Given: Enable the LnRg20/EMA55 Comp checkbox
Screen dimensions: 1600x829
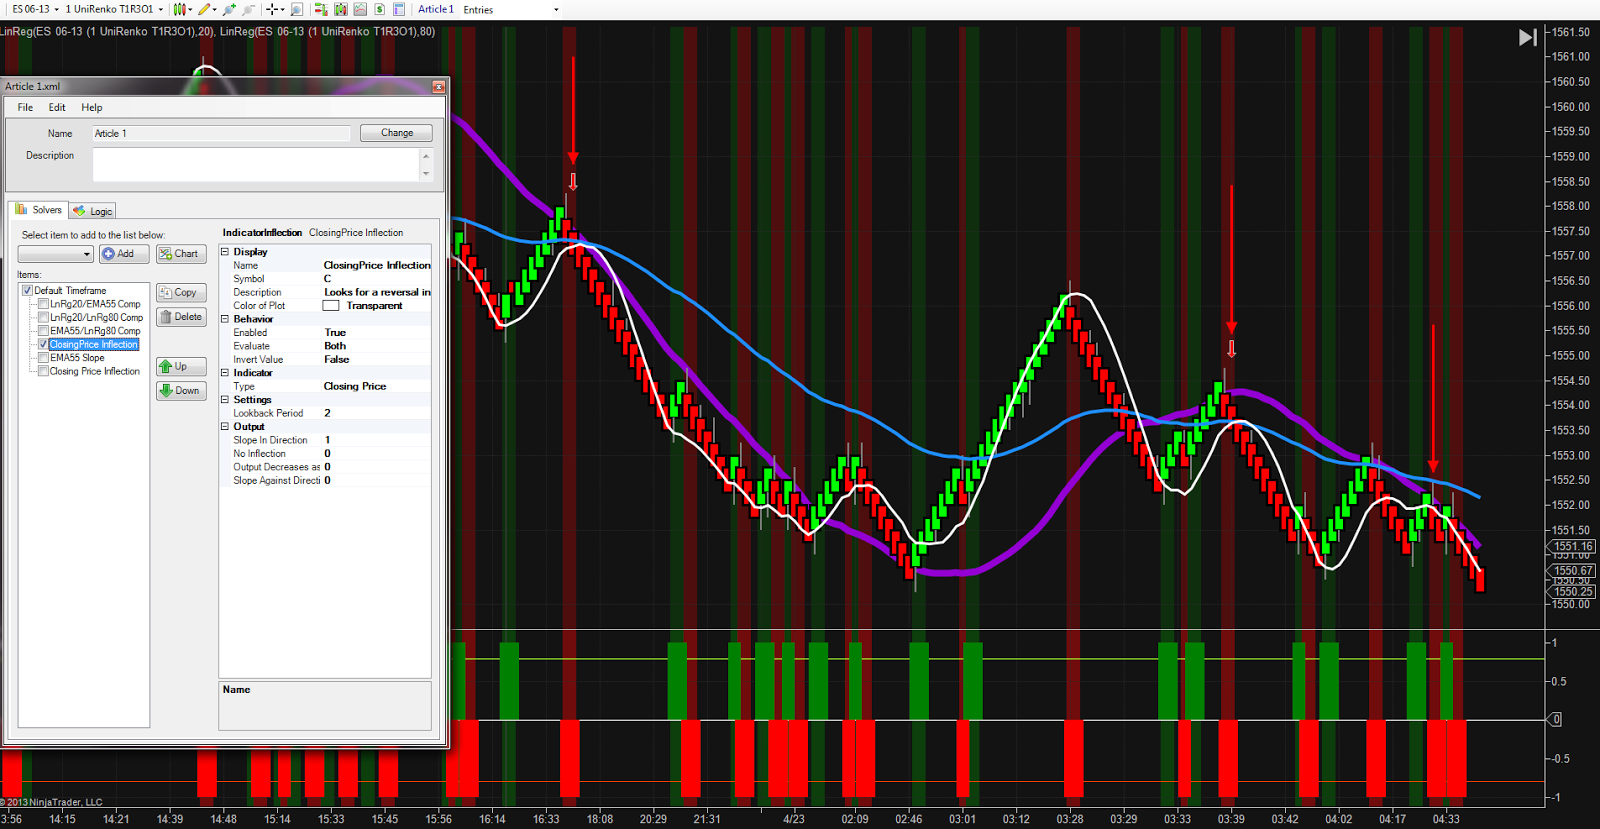Looking at the screenshot, I should tap(43, 304).
